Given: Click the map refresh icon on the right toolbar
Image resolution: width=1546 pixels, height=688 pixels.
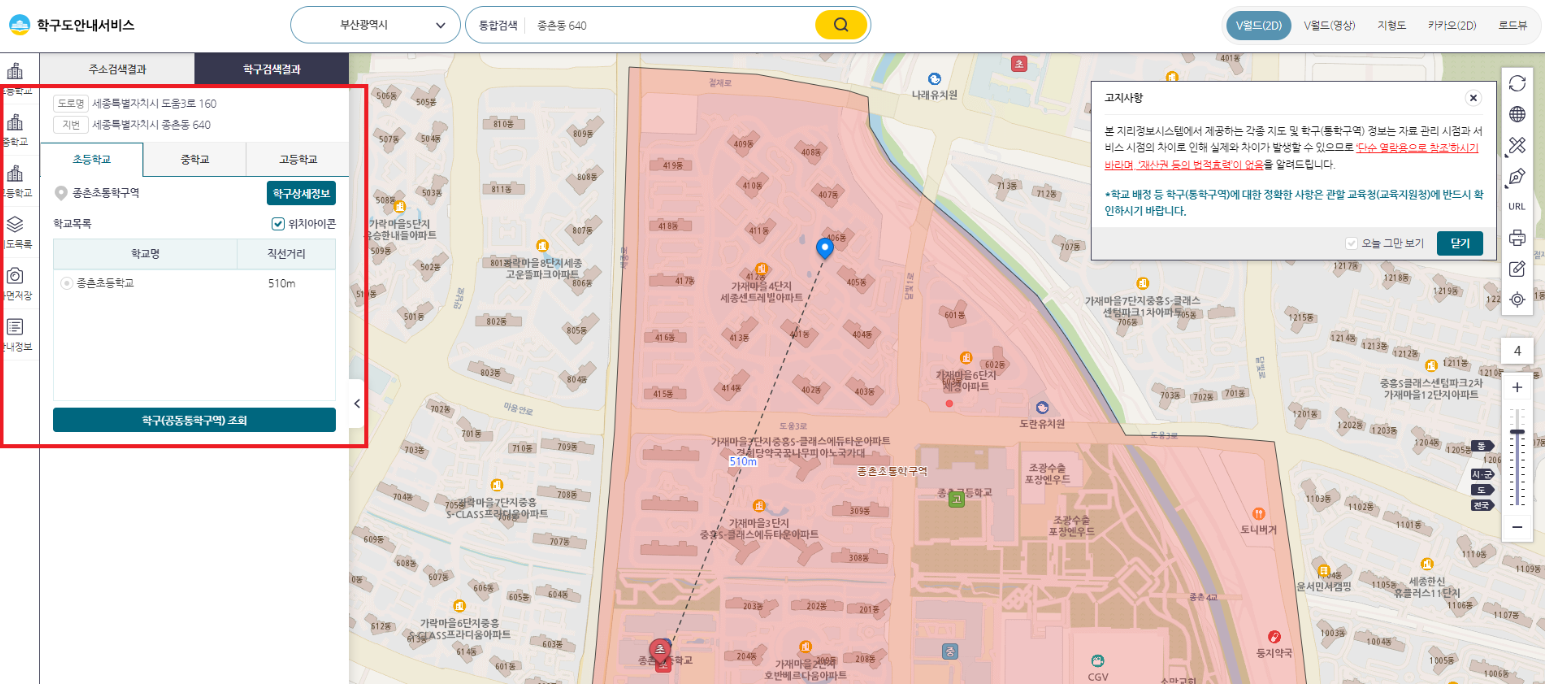Looking at the screenshot, I should pos(1517,84).
